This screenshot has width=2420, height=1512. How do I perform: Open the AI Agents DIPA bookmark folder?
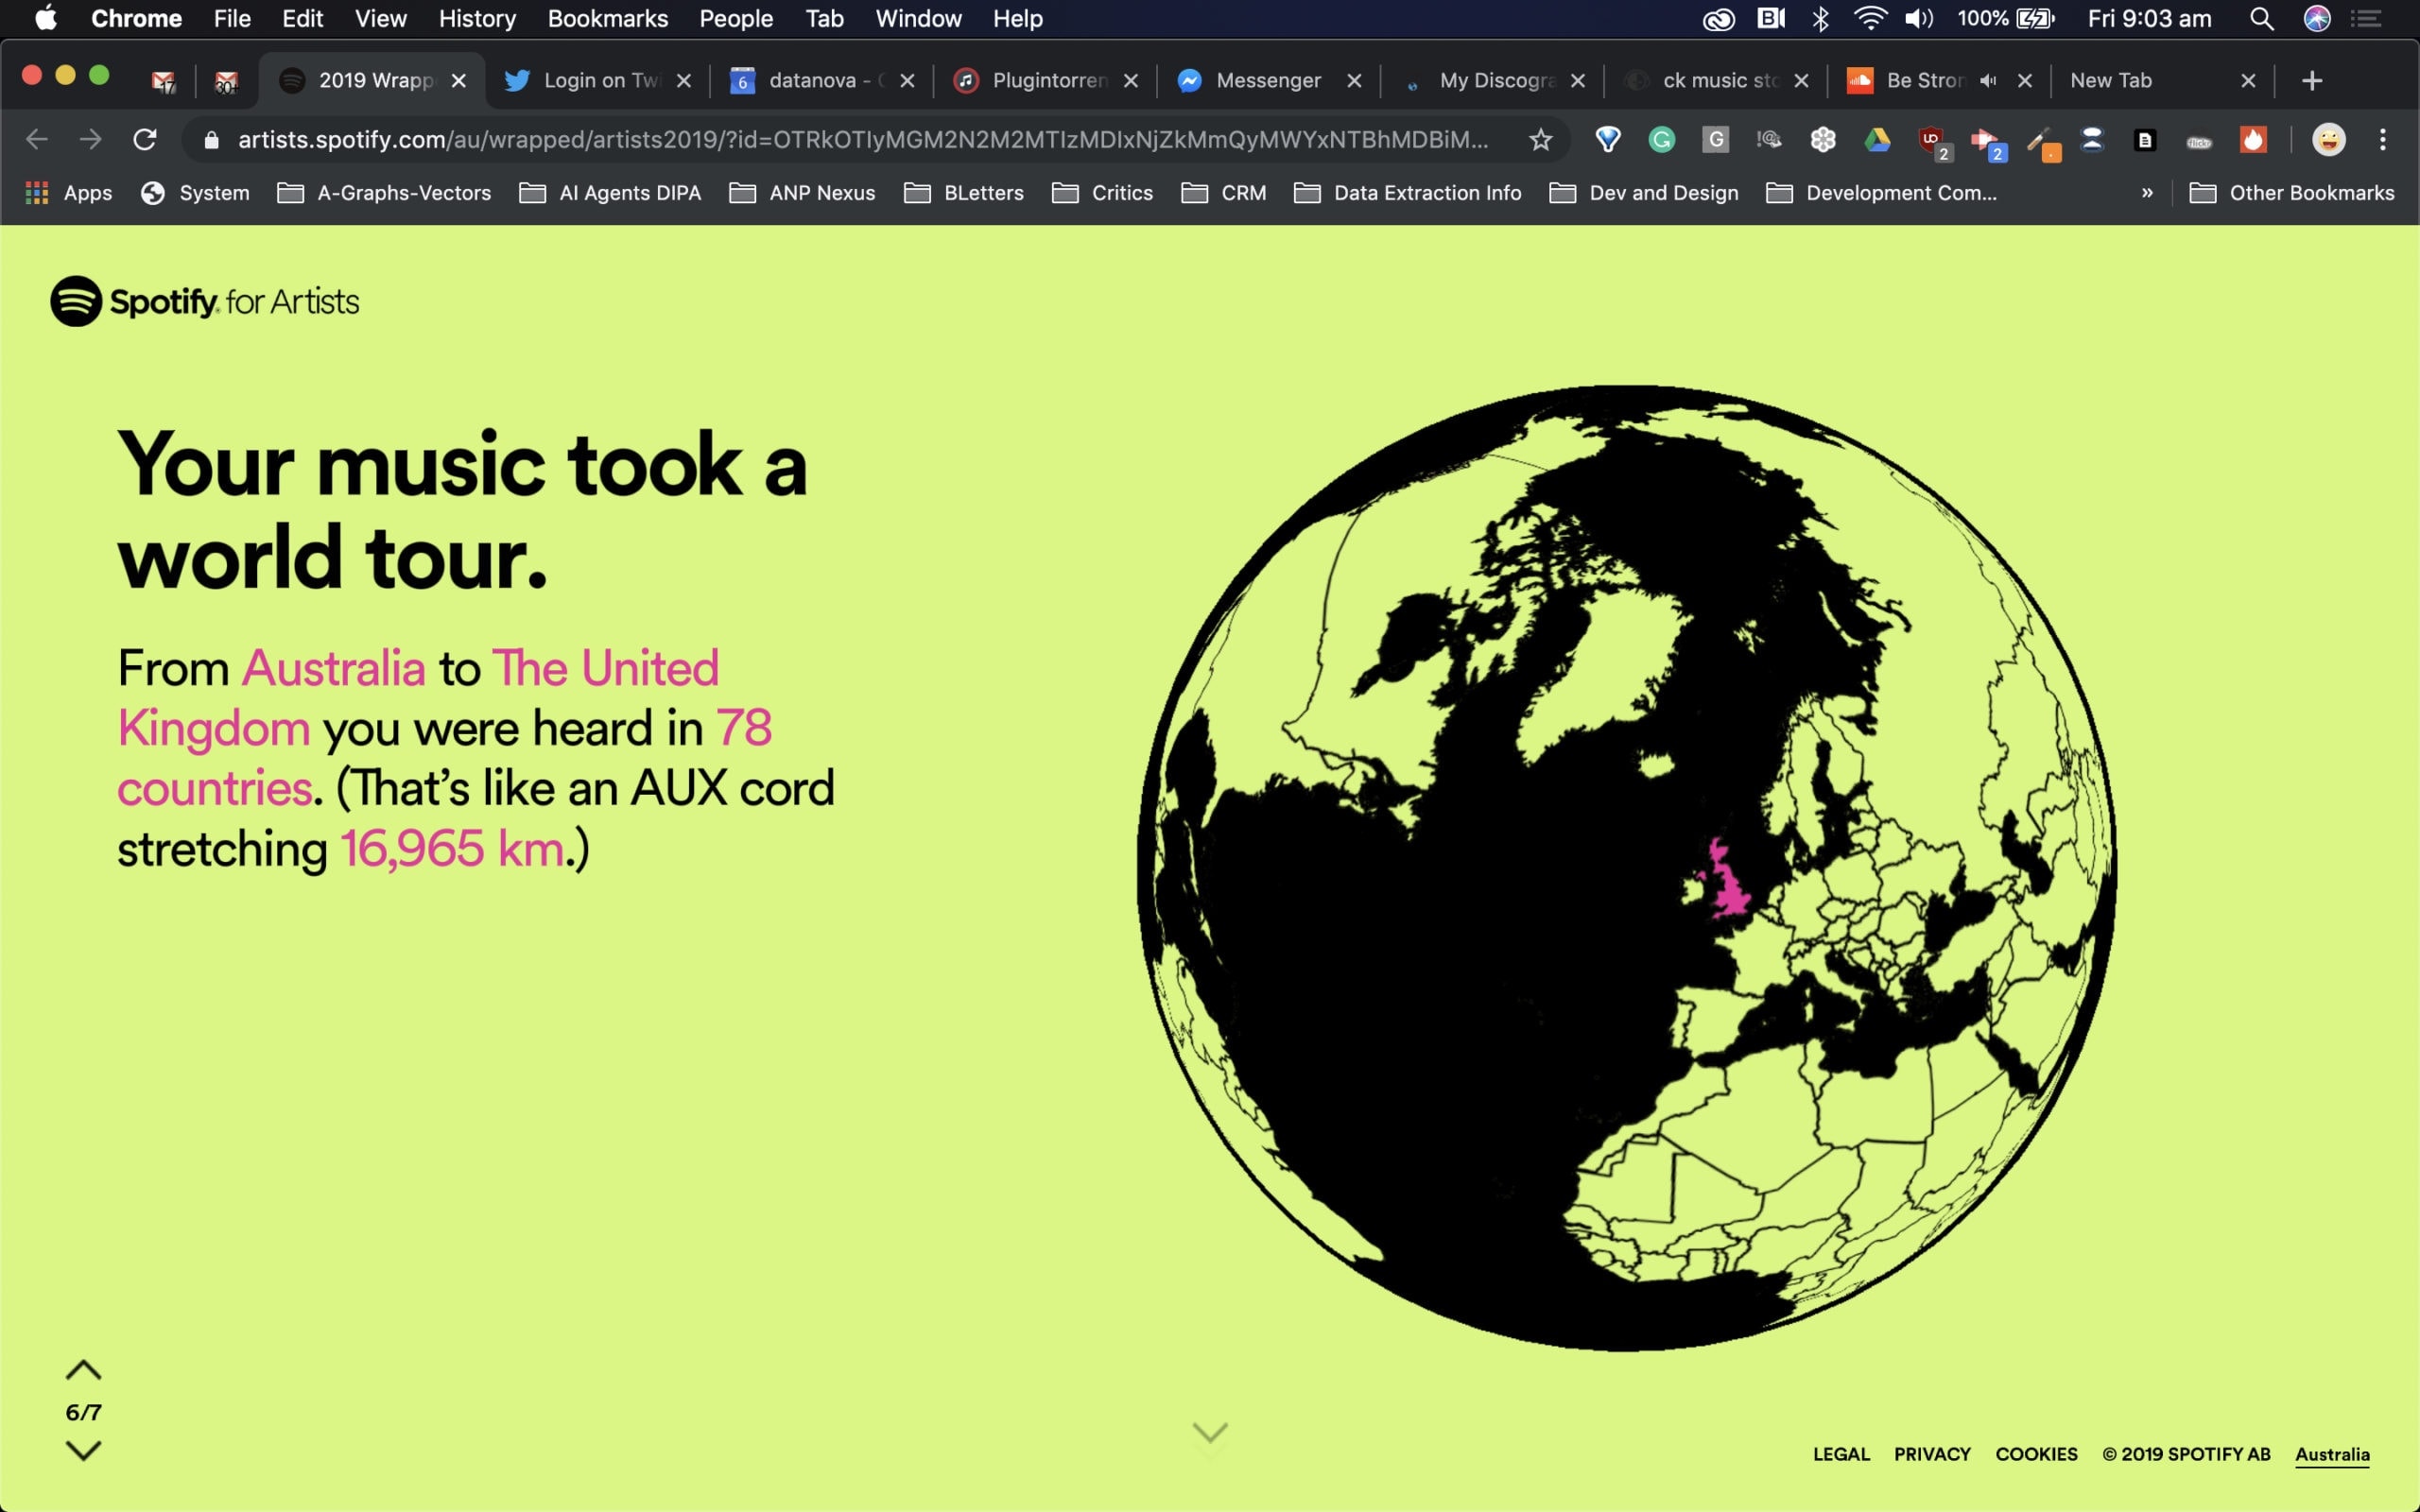tap(610, 193)
